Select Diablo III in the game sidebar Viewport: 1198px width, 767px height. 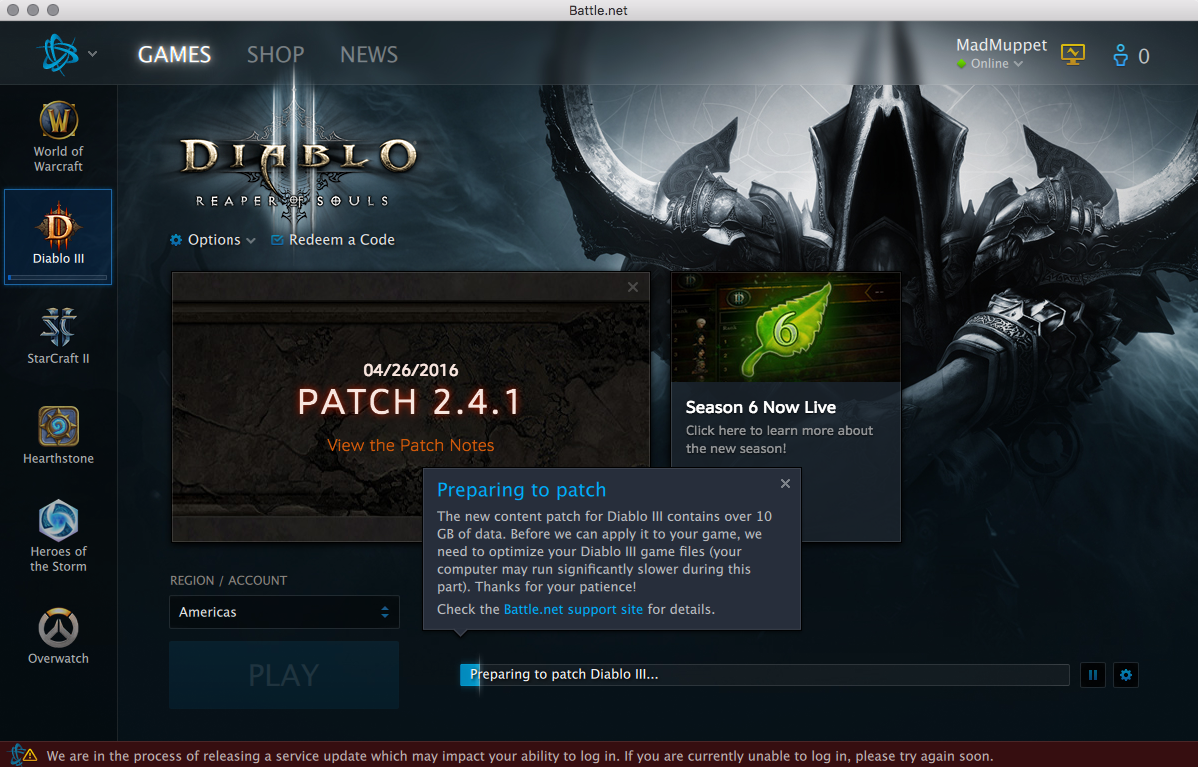pyautogui.click(x=58, y=236)
